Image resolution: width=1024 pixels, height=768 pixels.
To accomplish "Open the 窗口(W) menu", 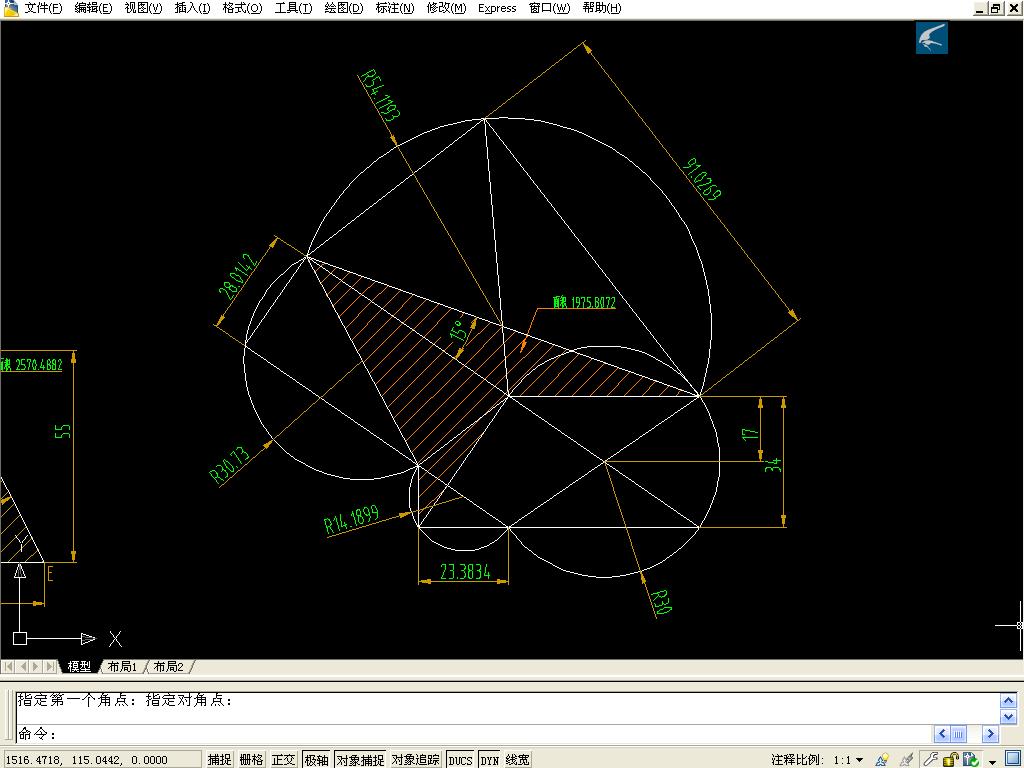I will tap(549, 8).
